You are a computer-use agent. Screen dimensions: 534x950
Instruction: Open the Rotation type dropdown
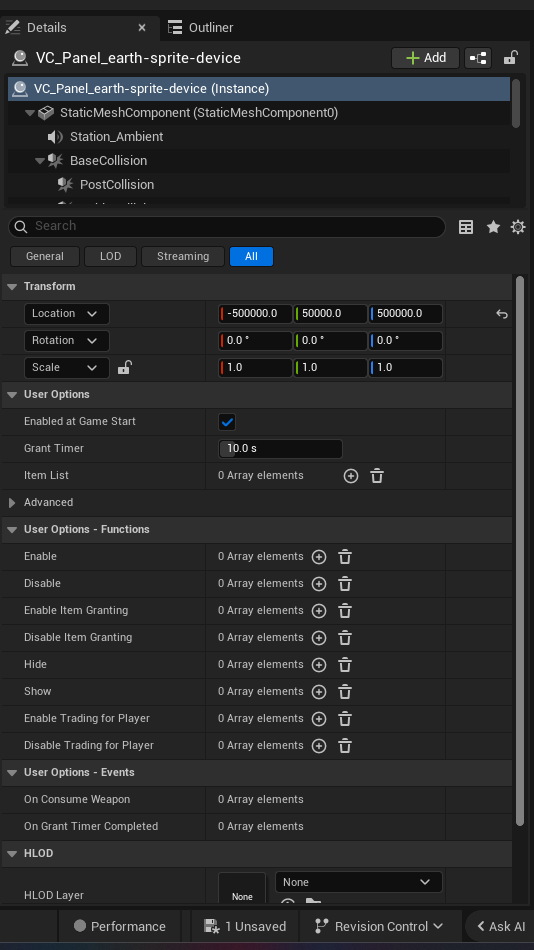click(x=67, y=340)
